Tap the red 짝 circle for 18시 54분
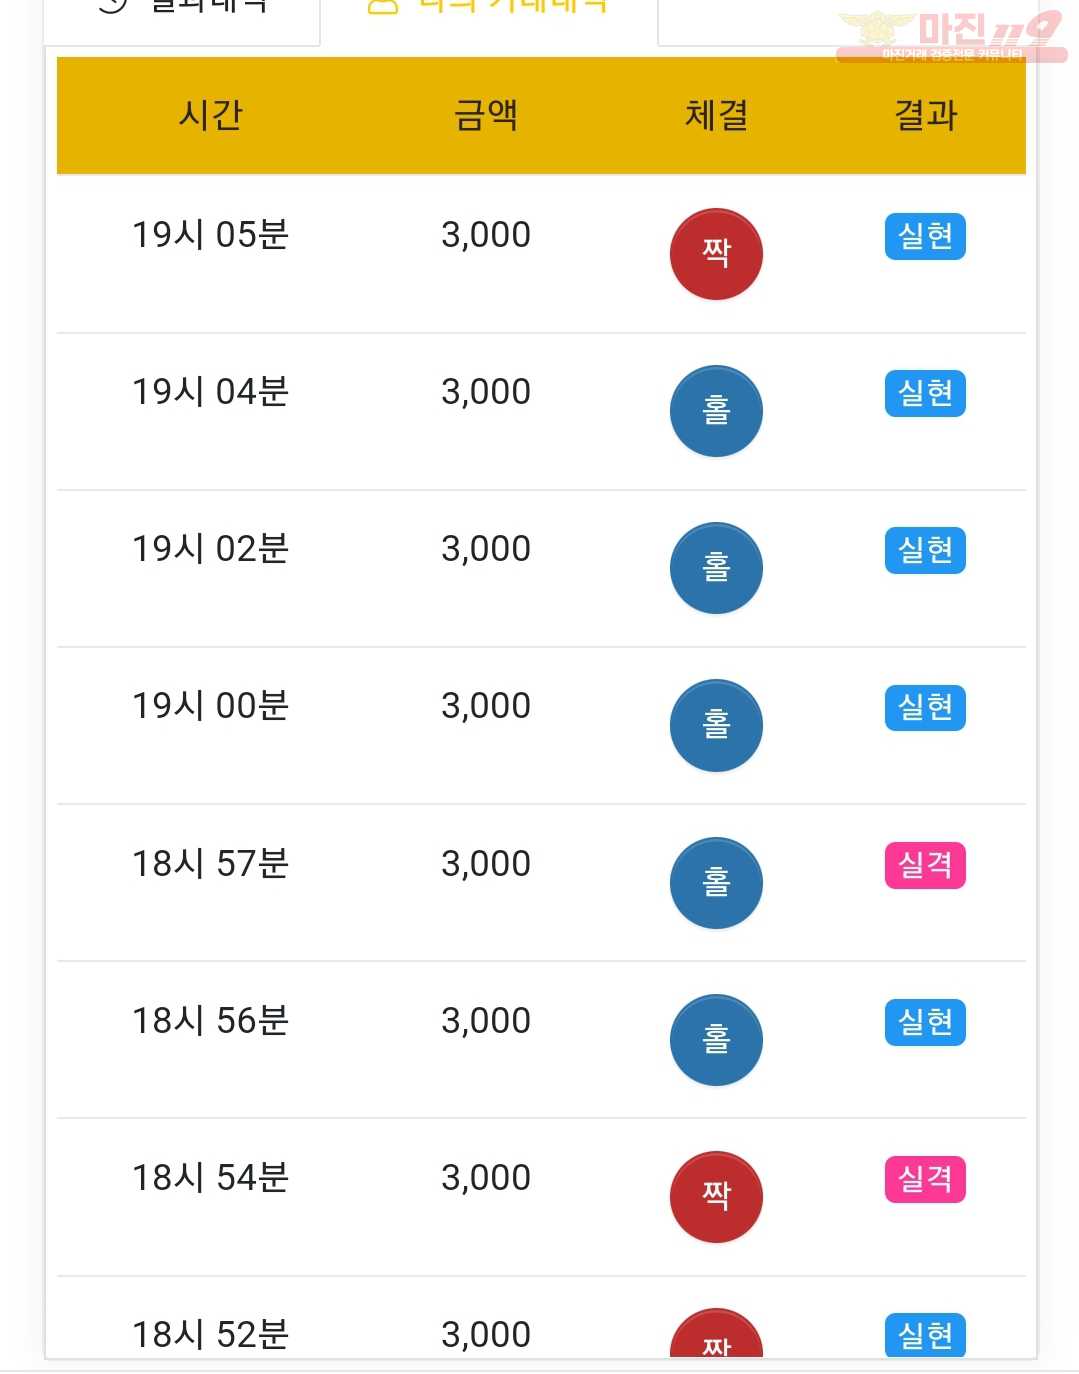 pos(716,1197)
